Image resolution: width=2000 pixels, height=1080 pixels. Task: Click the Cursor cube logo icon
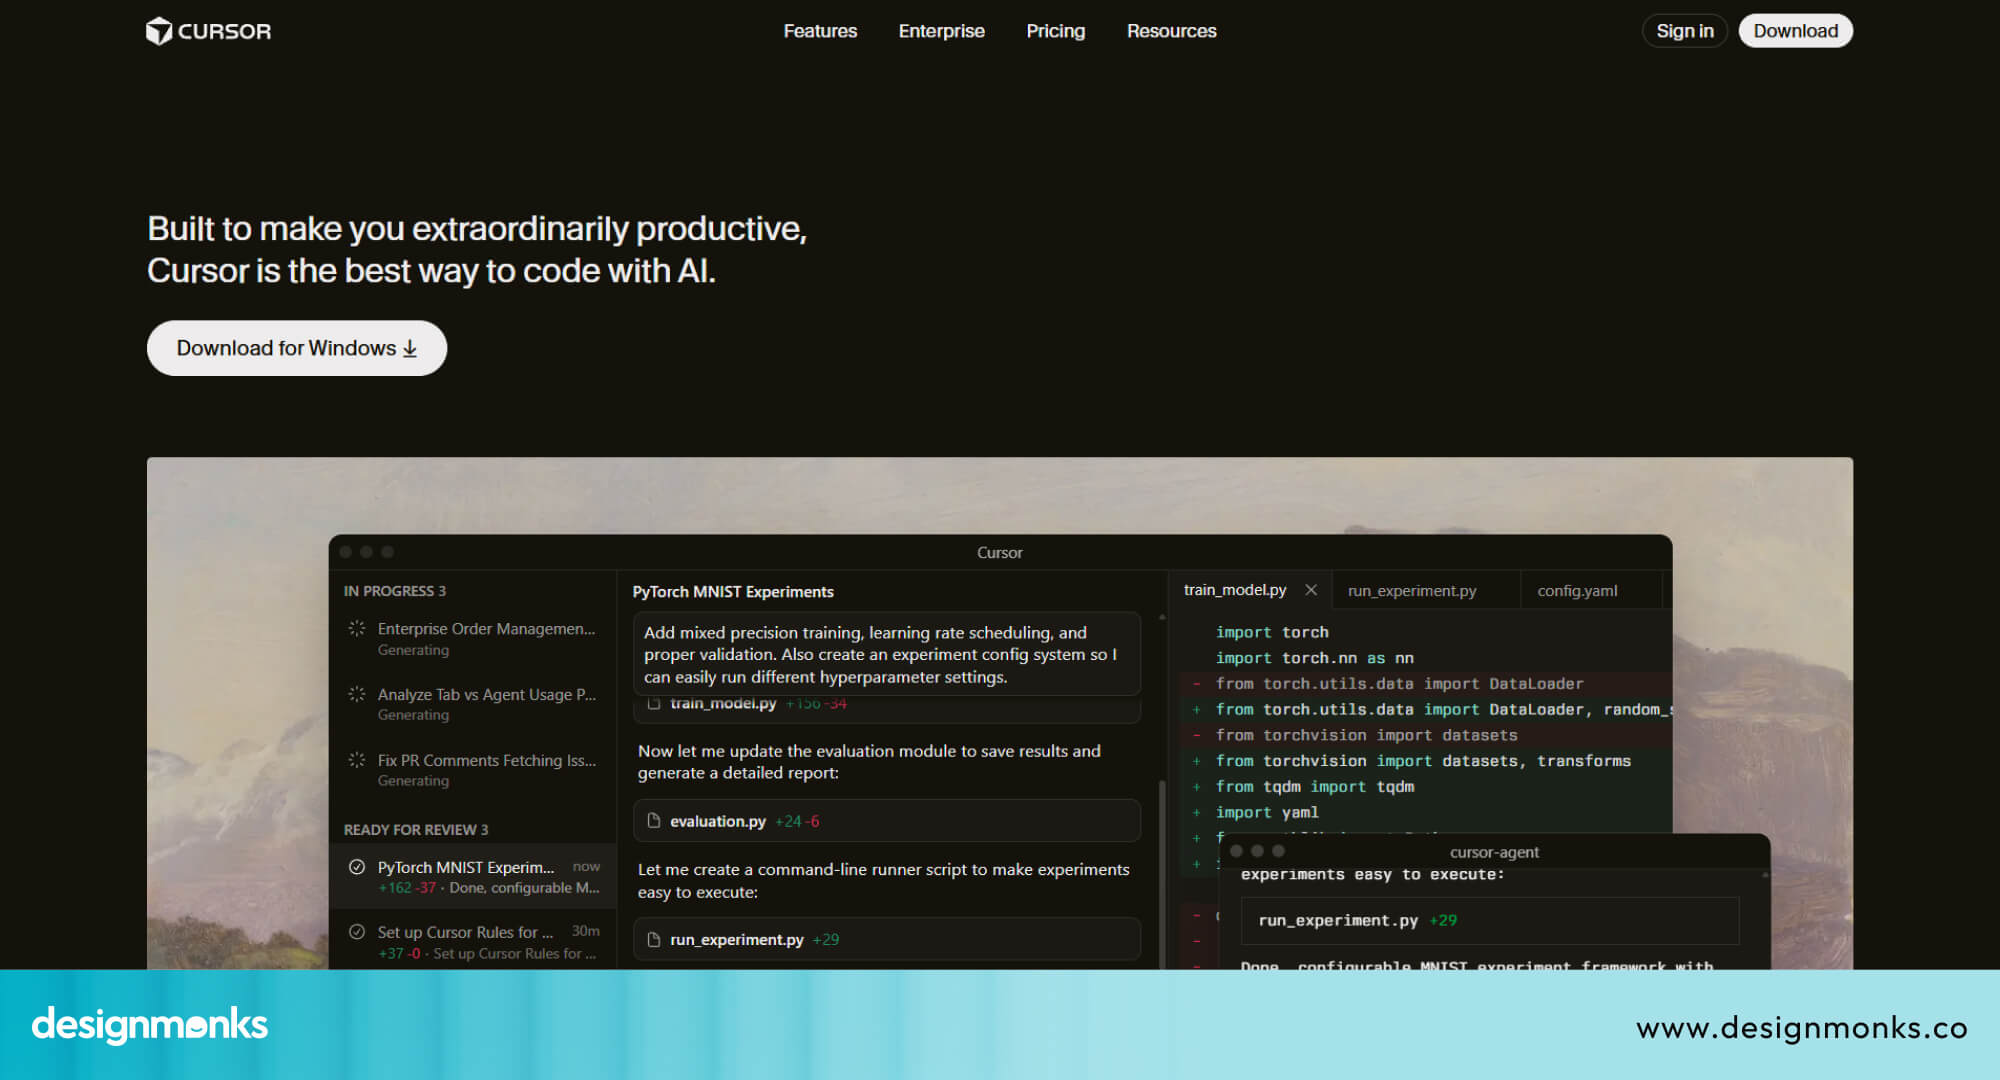click(x=159, y=31)
